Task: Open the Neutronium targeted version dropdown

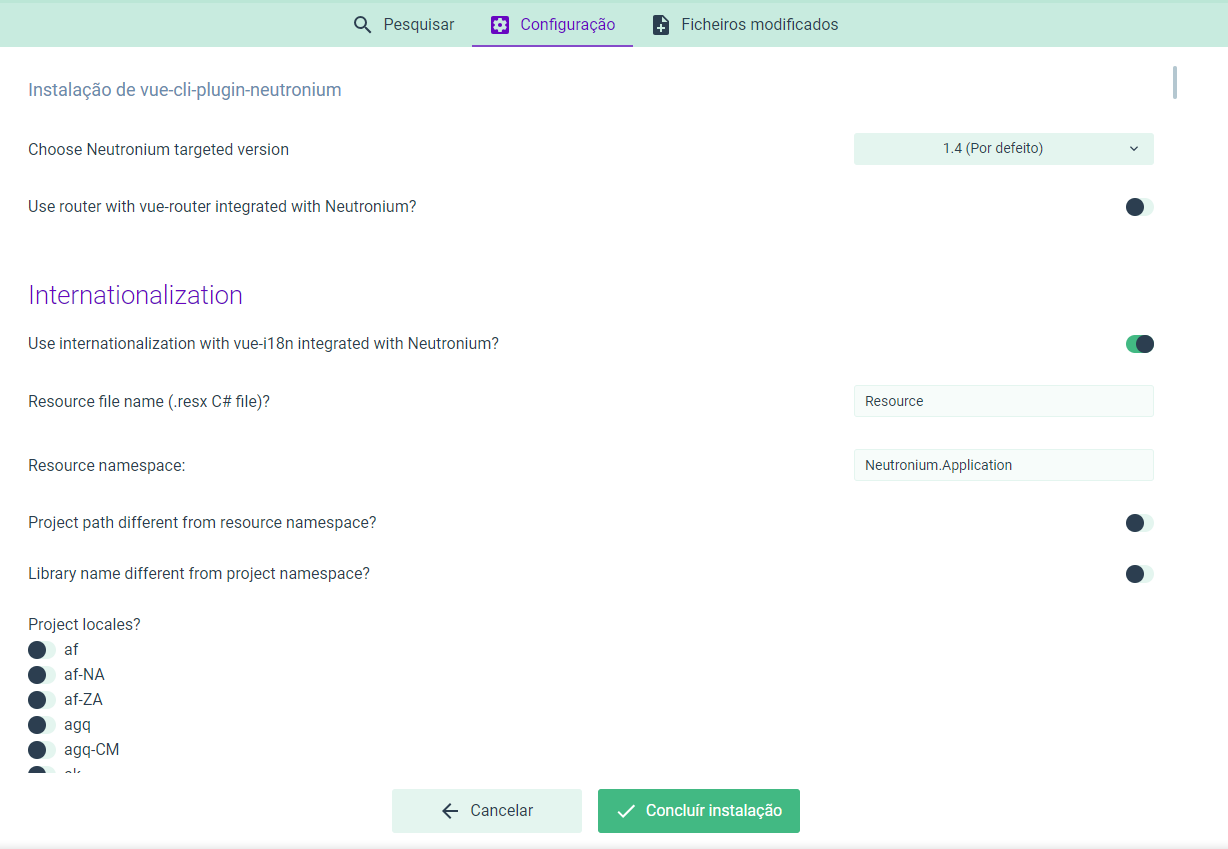Action: 1003,149
